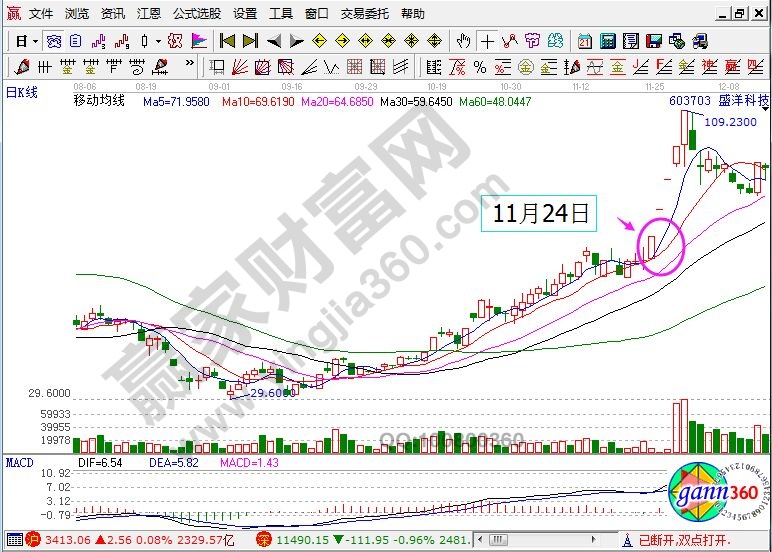Click the MACD indicator label

click(20, 463)
